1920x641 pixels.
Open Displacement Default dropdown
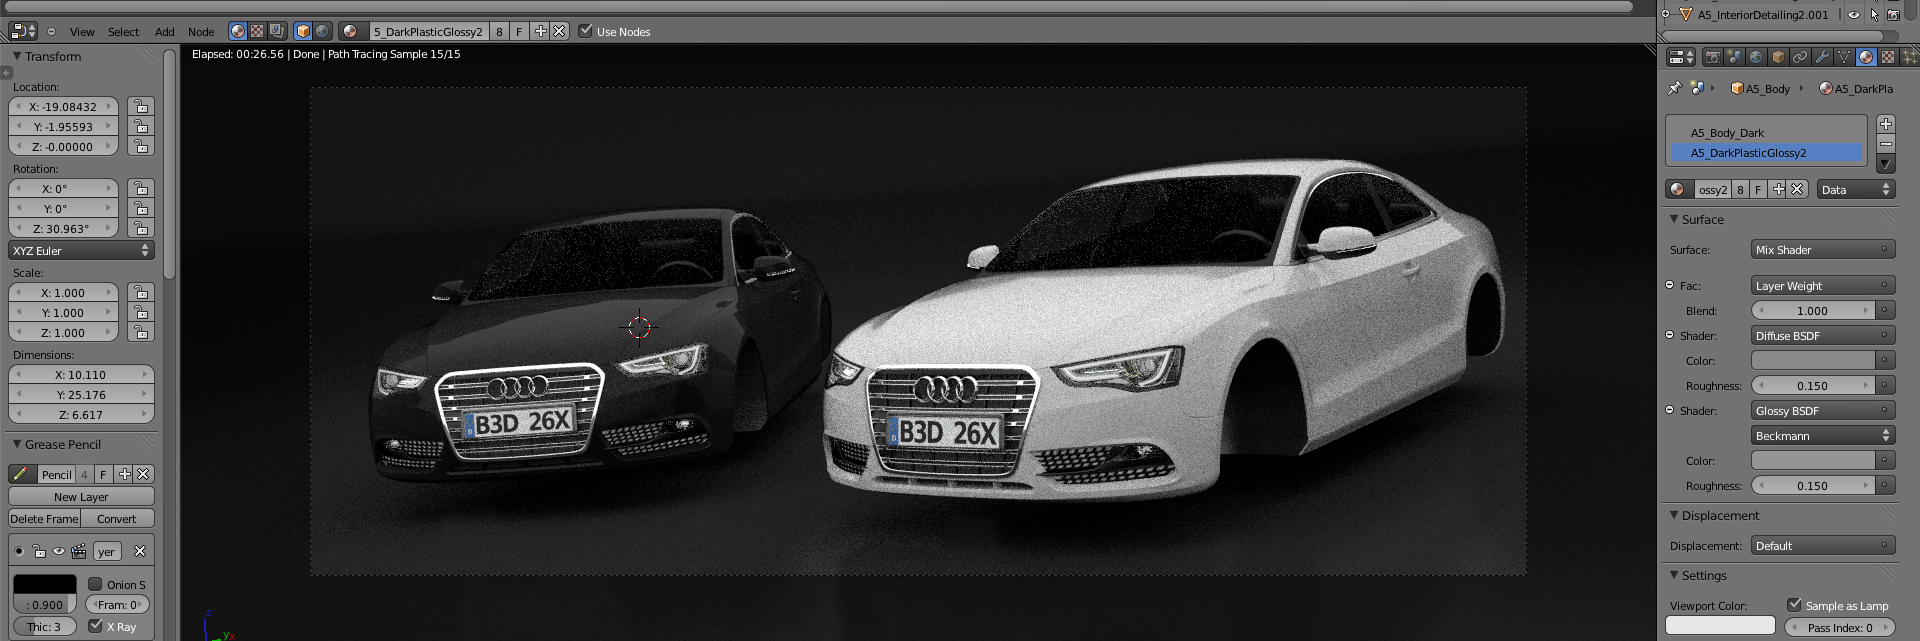point(1823,546)
